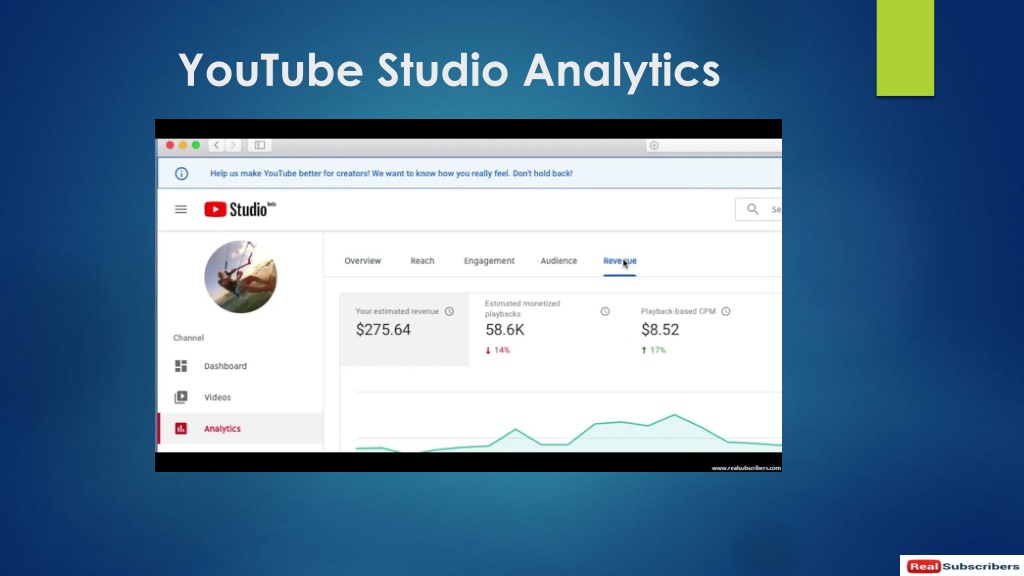The width and height of the screenshot is (1024, 576).
Task: Click the Analytics bar chart icon
Action: [x=181, y=428]
